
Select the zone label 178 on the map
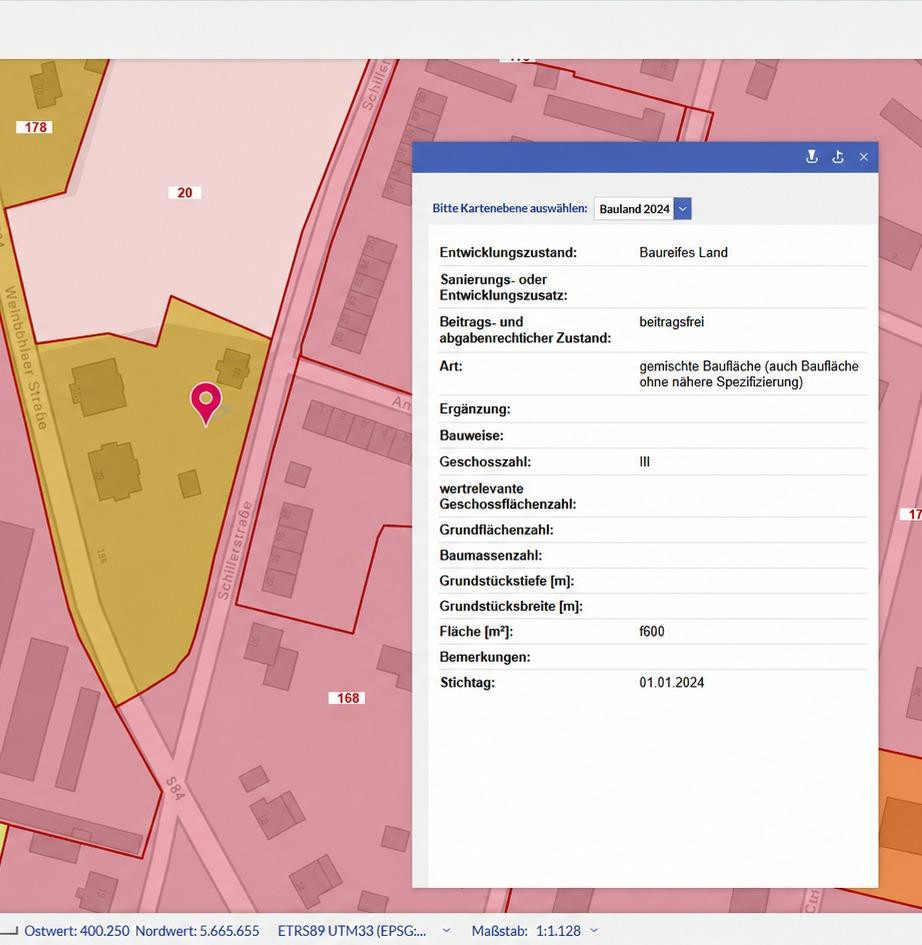35,127
